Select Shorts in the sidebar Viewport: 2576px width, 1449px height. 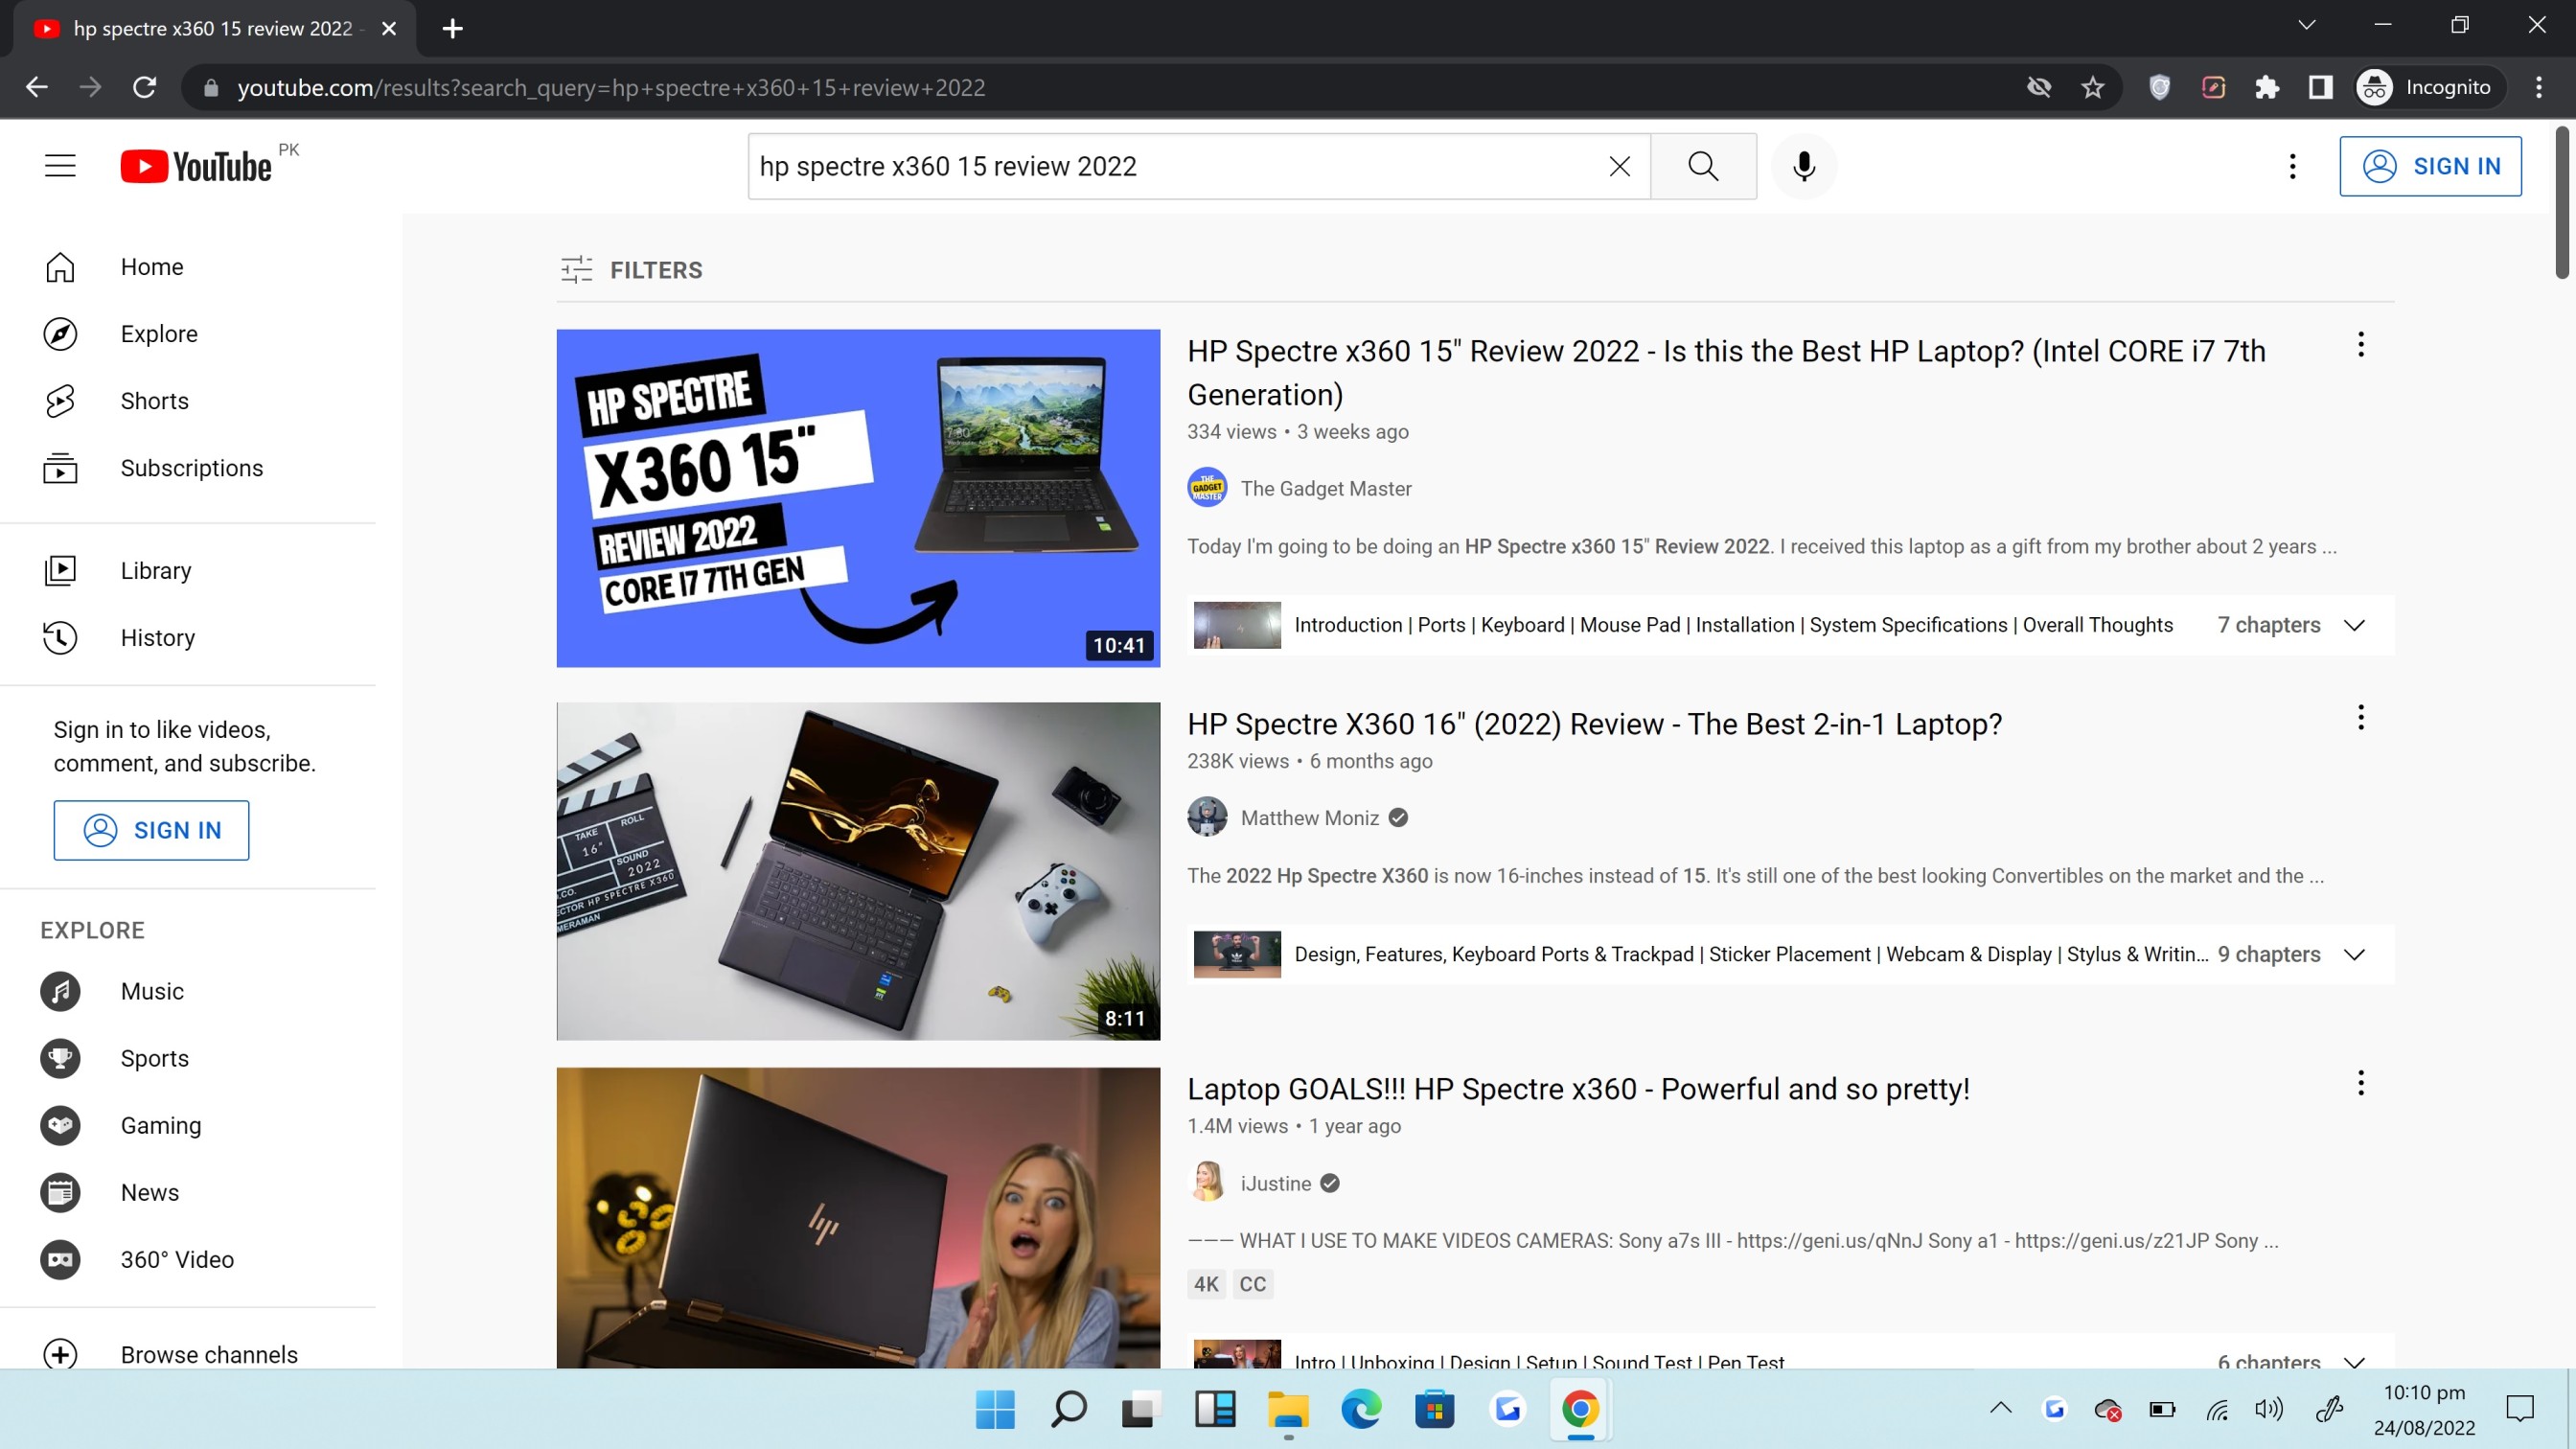154,400
